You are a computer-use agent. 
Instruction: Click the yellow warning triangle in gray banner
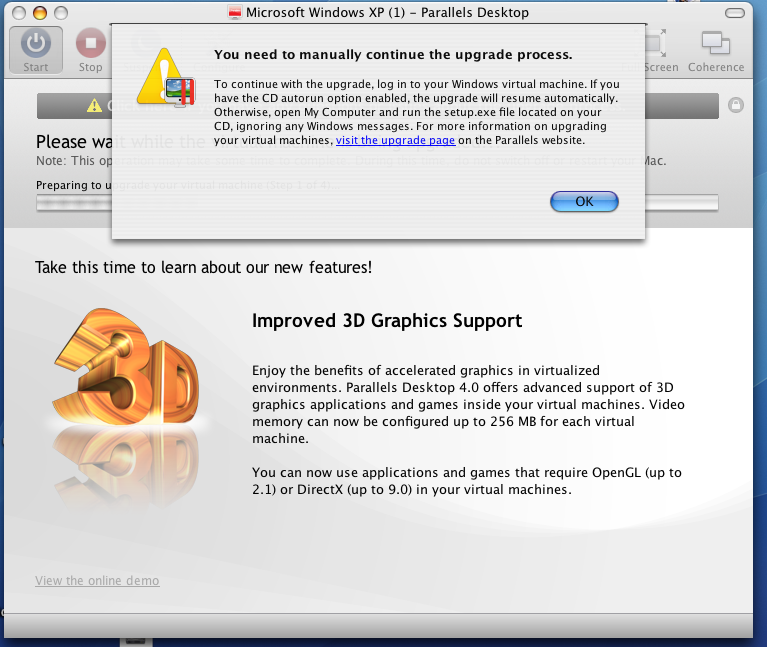tap(94, 106)
